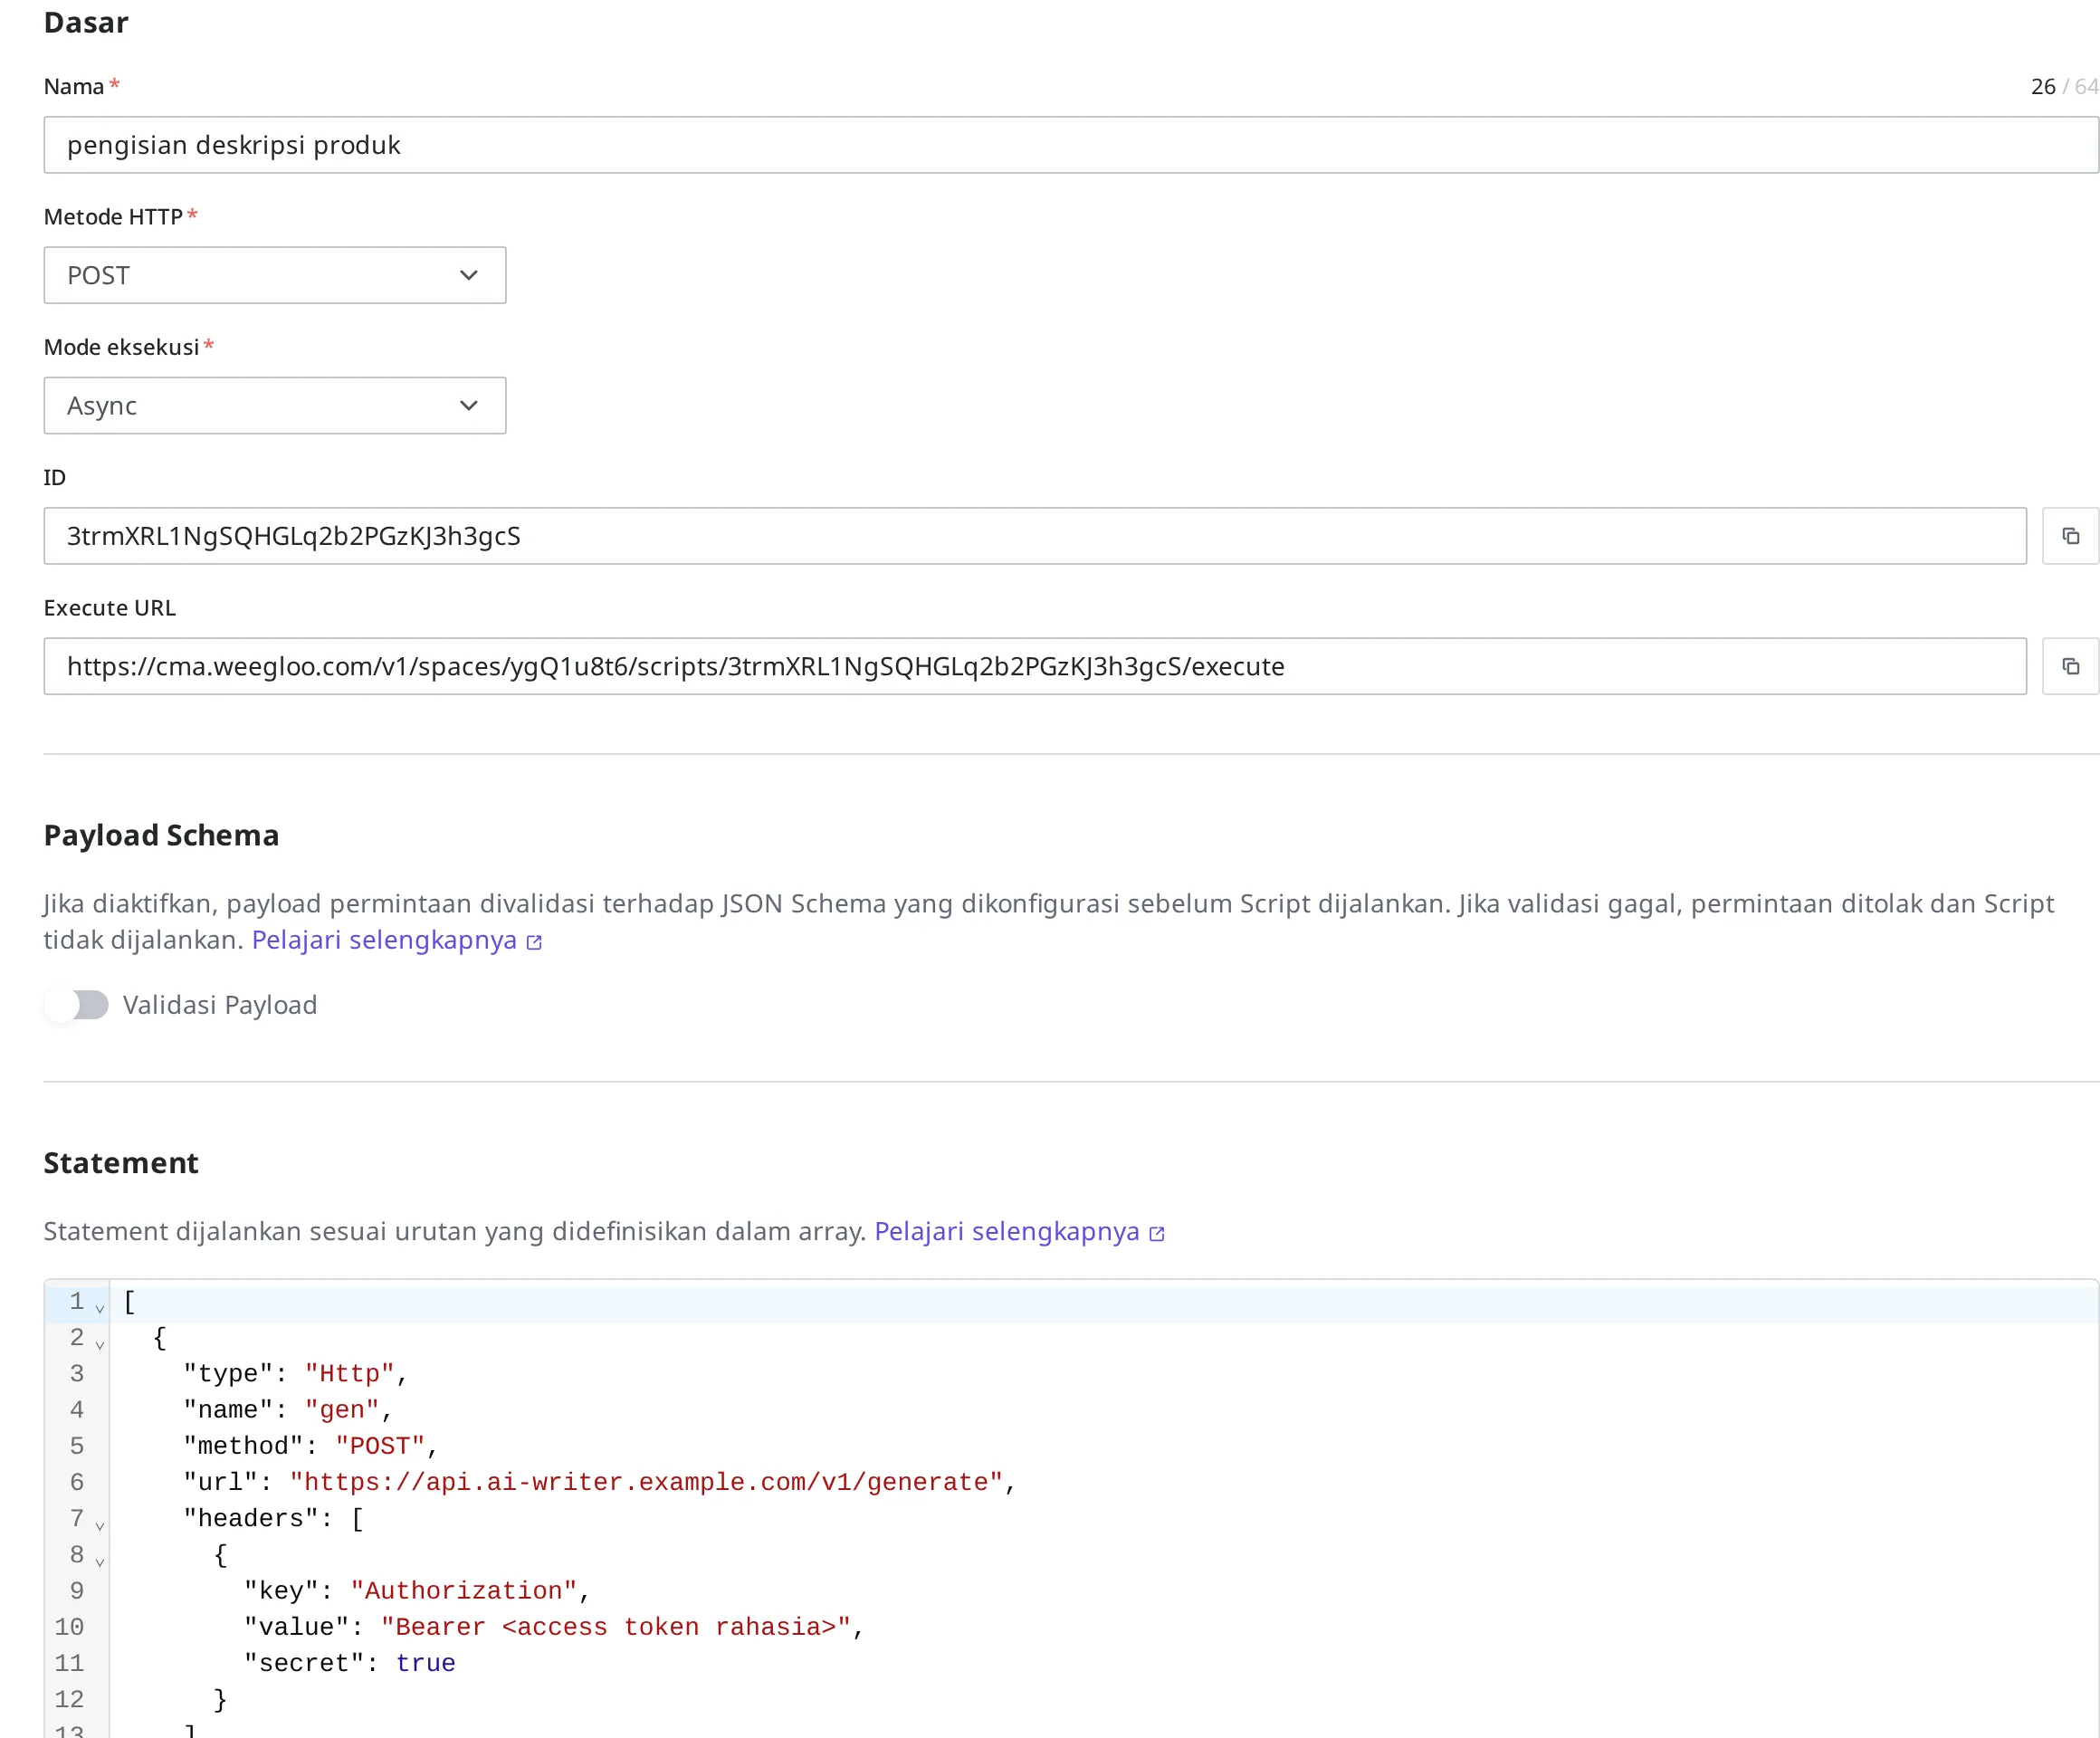
Task: Select line number 5 in editor gutter
Action: pyautogui.click(x=77, y=1446)
